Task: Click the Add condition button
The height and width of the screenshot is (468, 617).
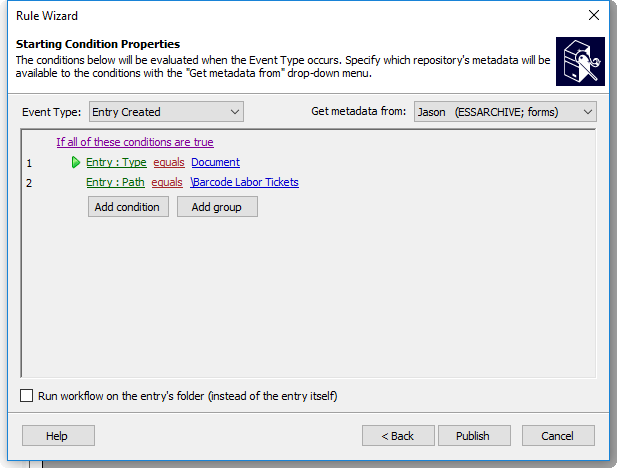Action: 128,207
